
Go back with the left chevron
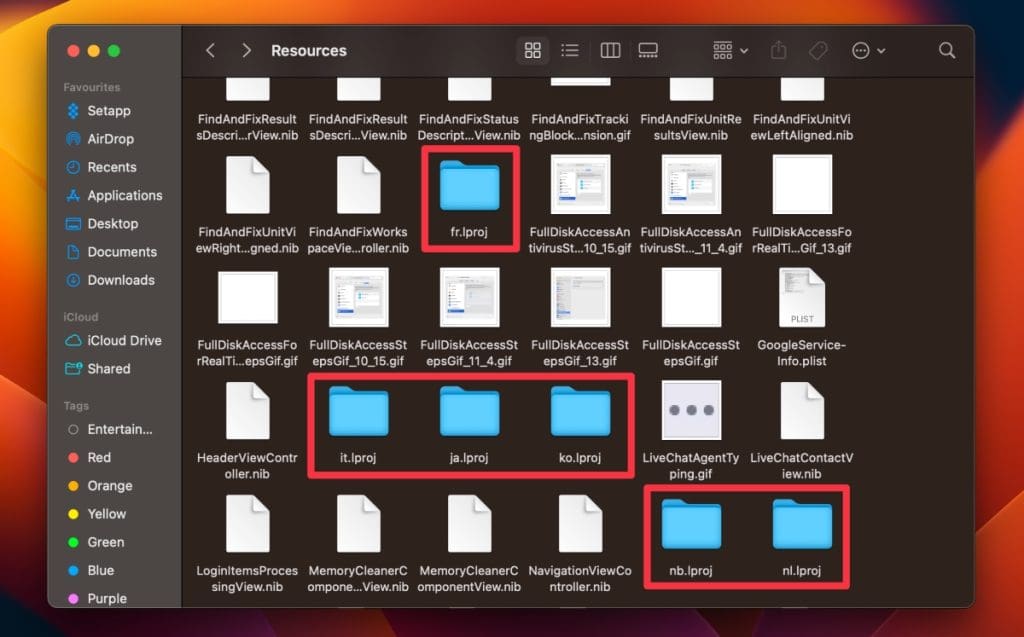point(210,50)
